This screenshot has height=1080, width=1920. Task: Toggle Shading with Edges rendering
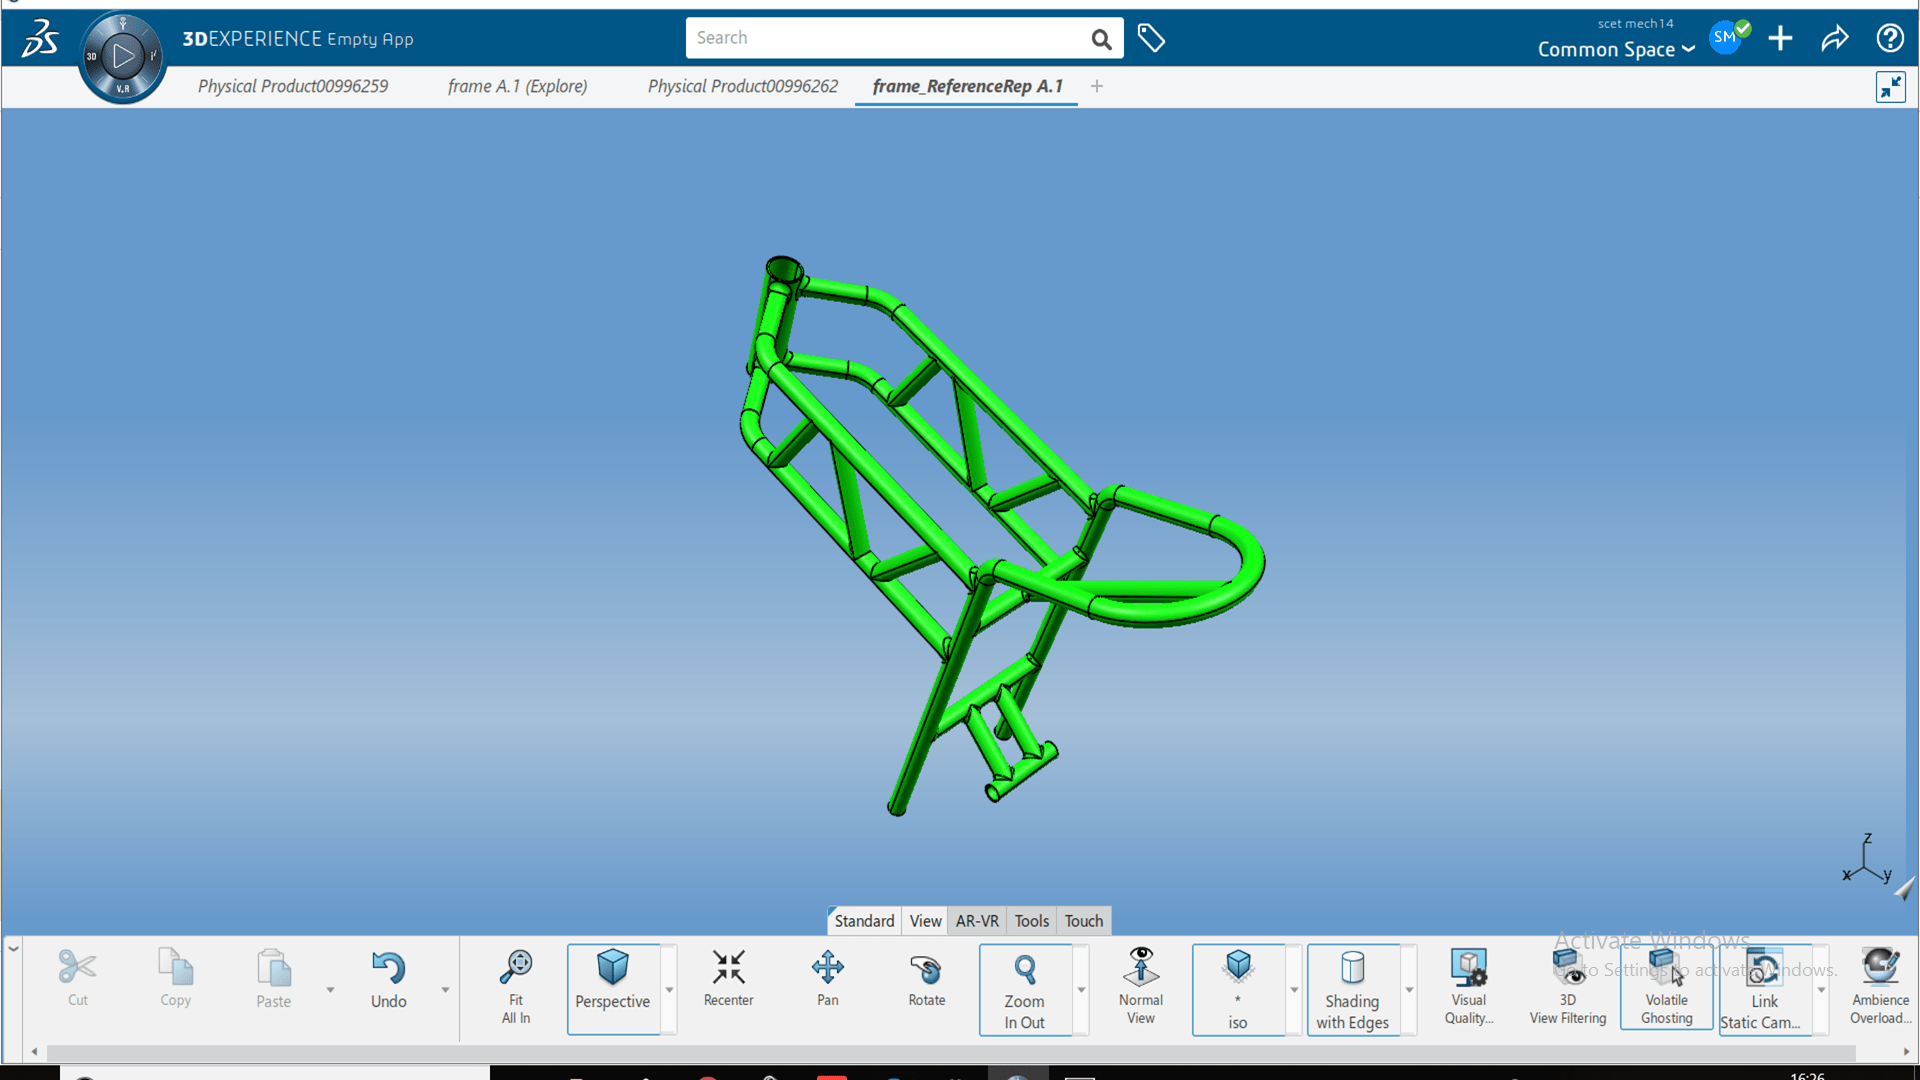pos(1352,988)
